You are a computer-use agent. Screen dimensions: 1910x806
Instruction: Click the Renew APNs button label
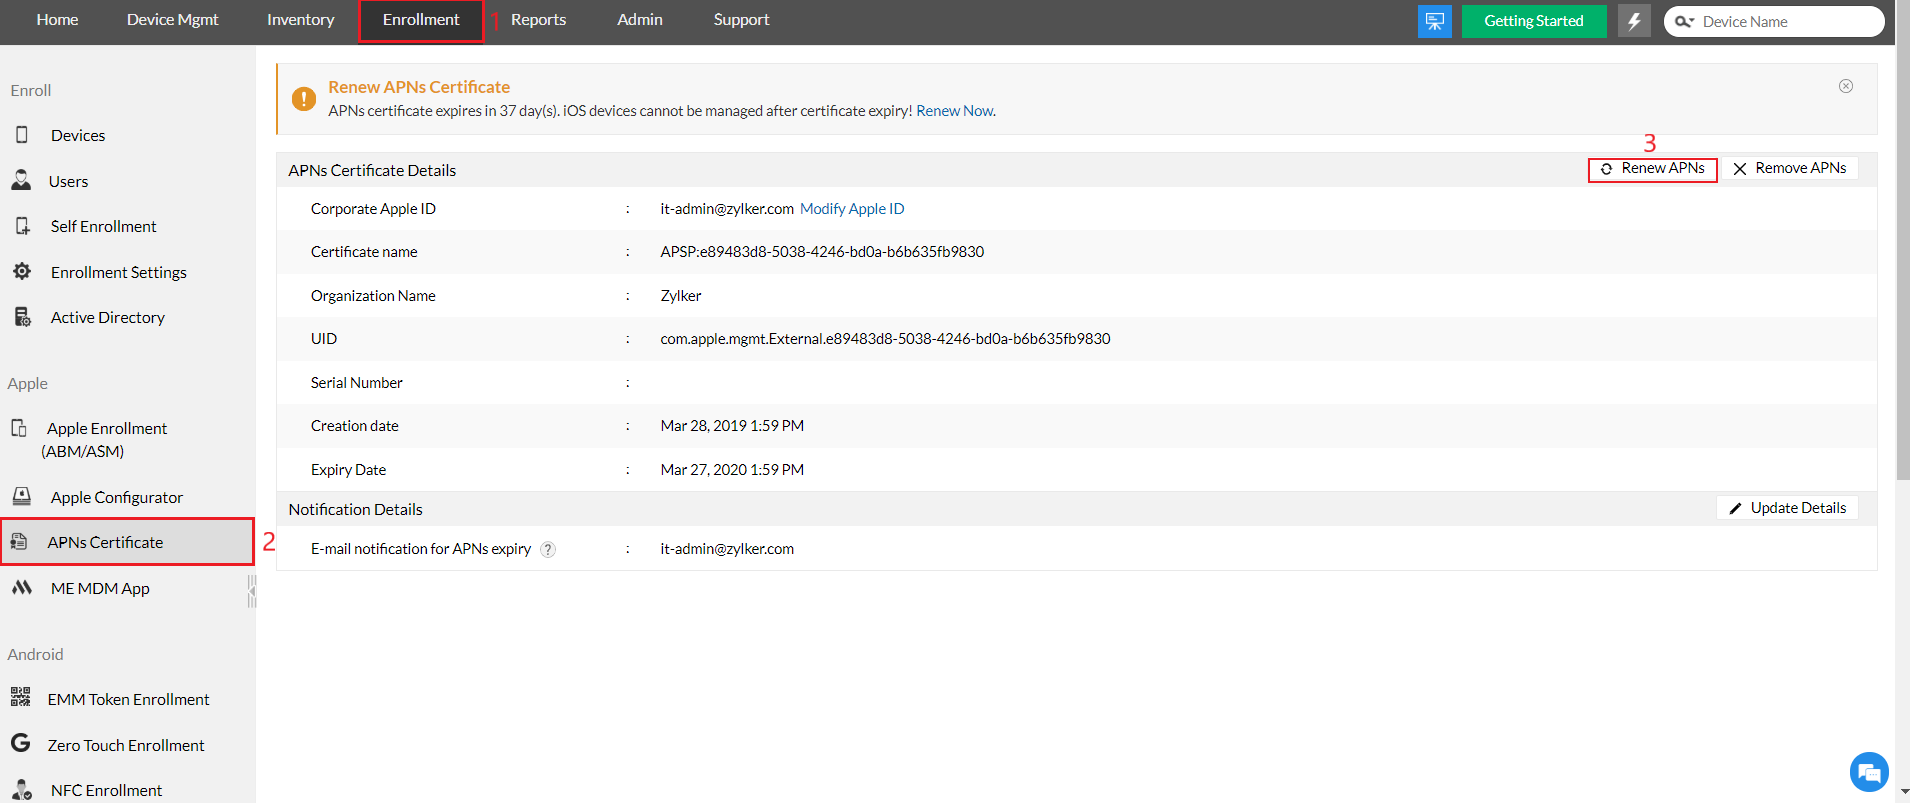point(1663,168)
